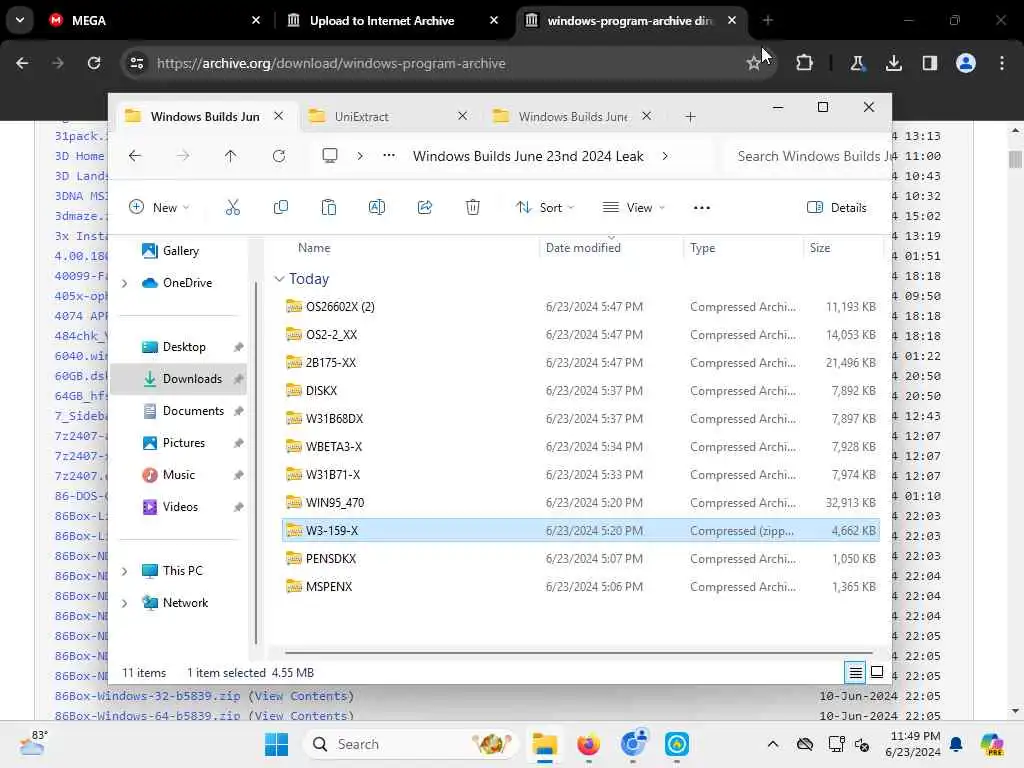Image resolution: width=1024 pixels, height=768 pixels.
Task: Click the Paste clipboard icon
Action: click(x=328, y=208)
